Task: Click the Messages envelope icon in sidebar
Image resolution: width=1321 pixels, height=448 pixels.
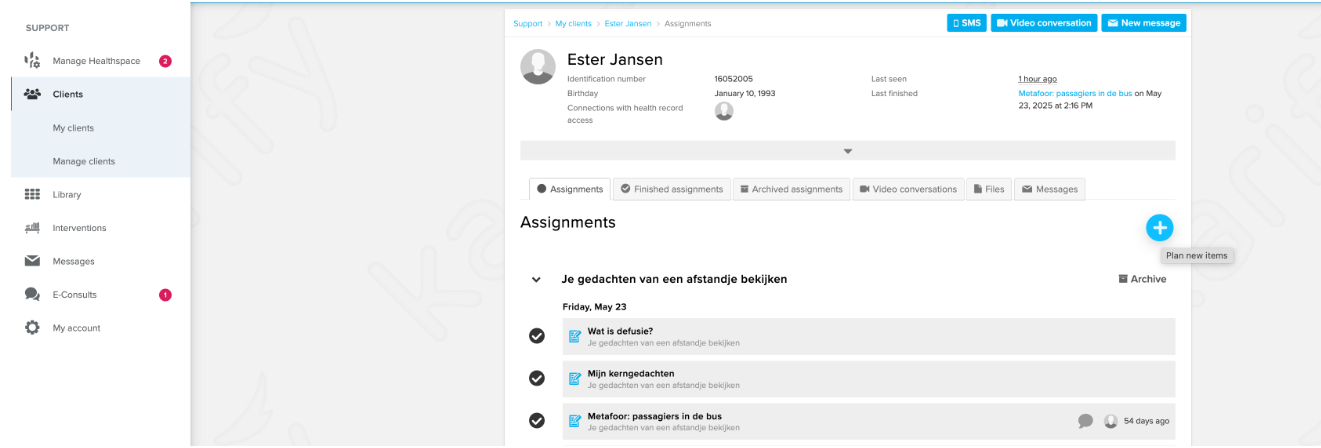Action: pos(32,261)
